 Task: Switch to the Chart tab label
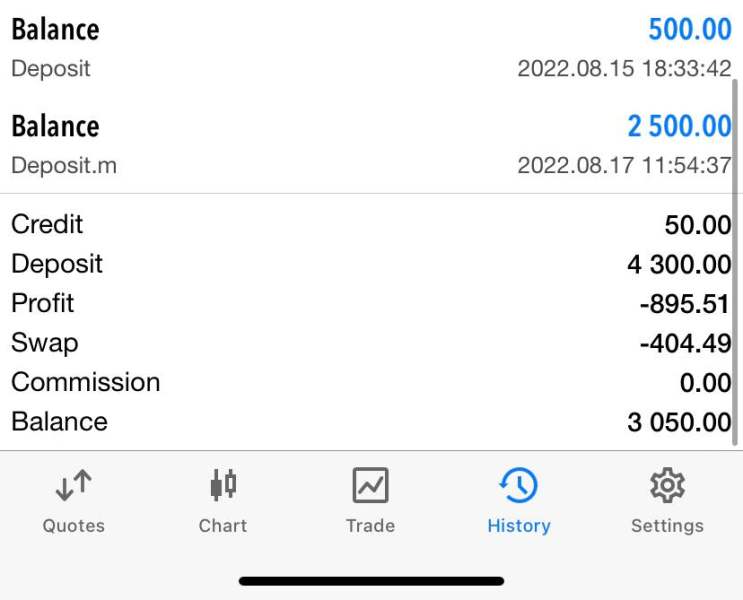223,526
